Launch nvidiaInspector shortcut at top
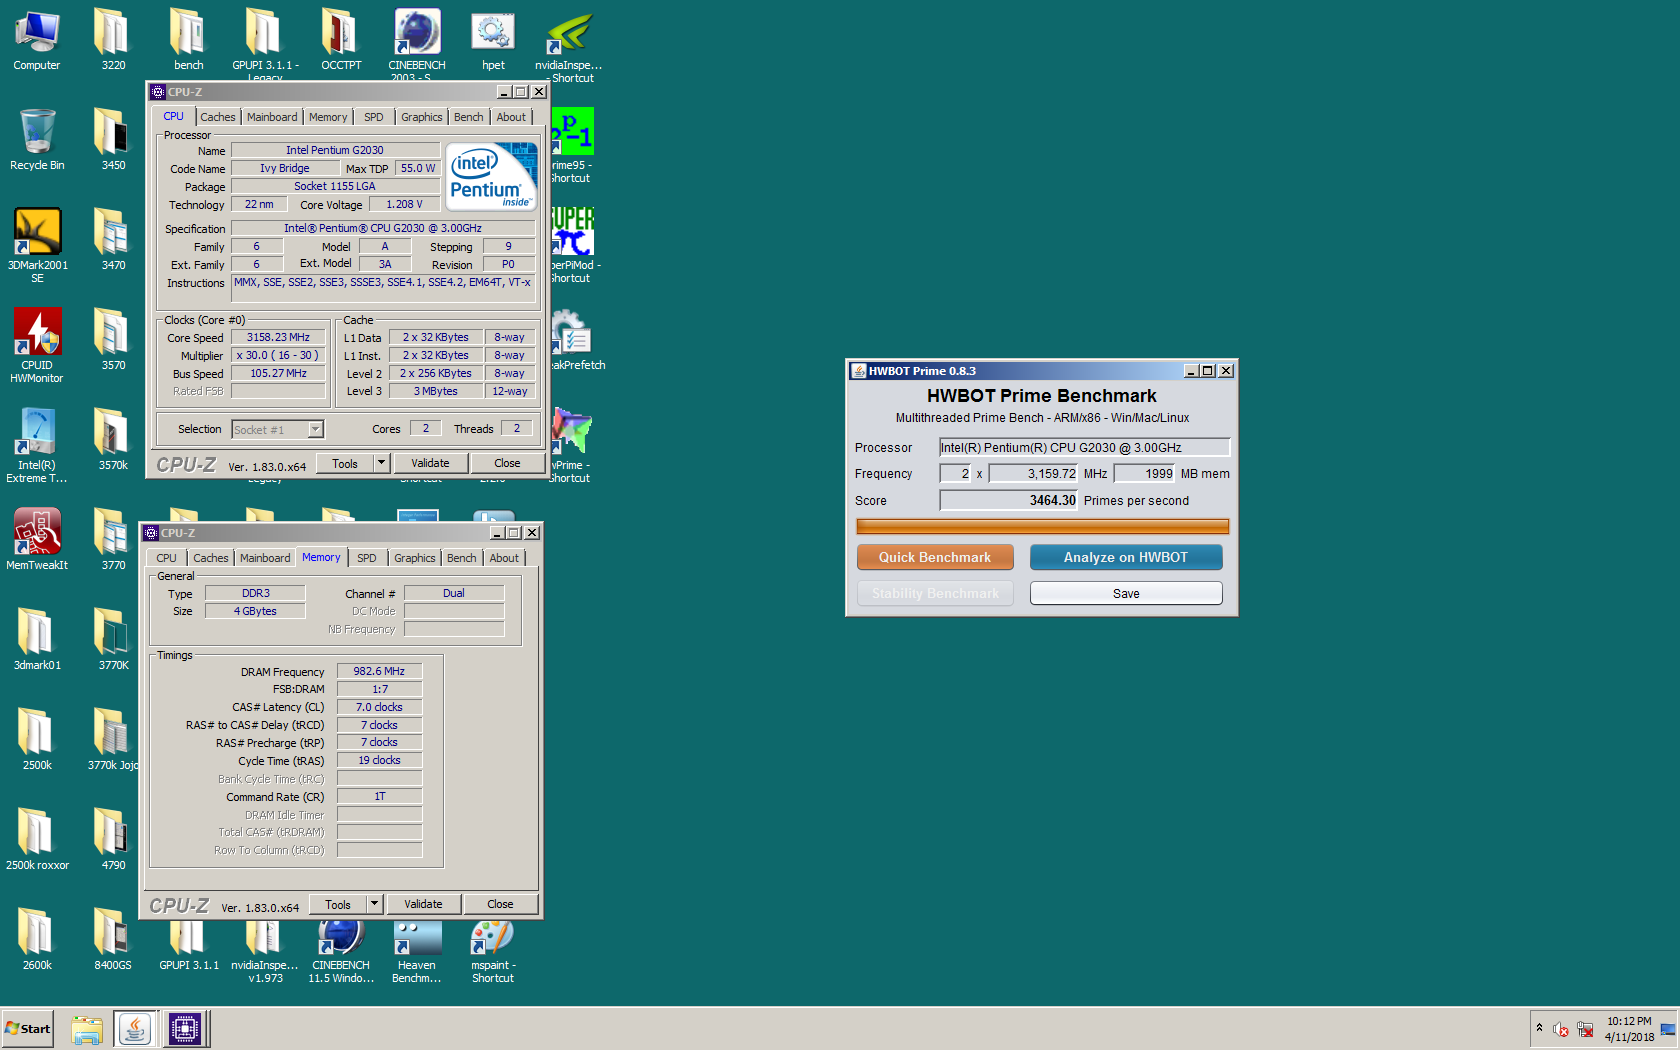Image resolution: width=1680 pixels, height=1050 pixels. pos(569,45)
